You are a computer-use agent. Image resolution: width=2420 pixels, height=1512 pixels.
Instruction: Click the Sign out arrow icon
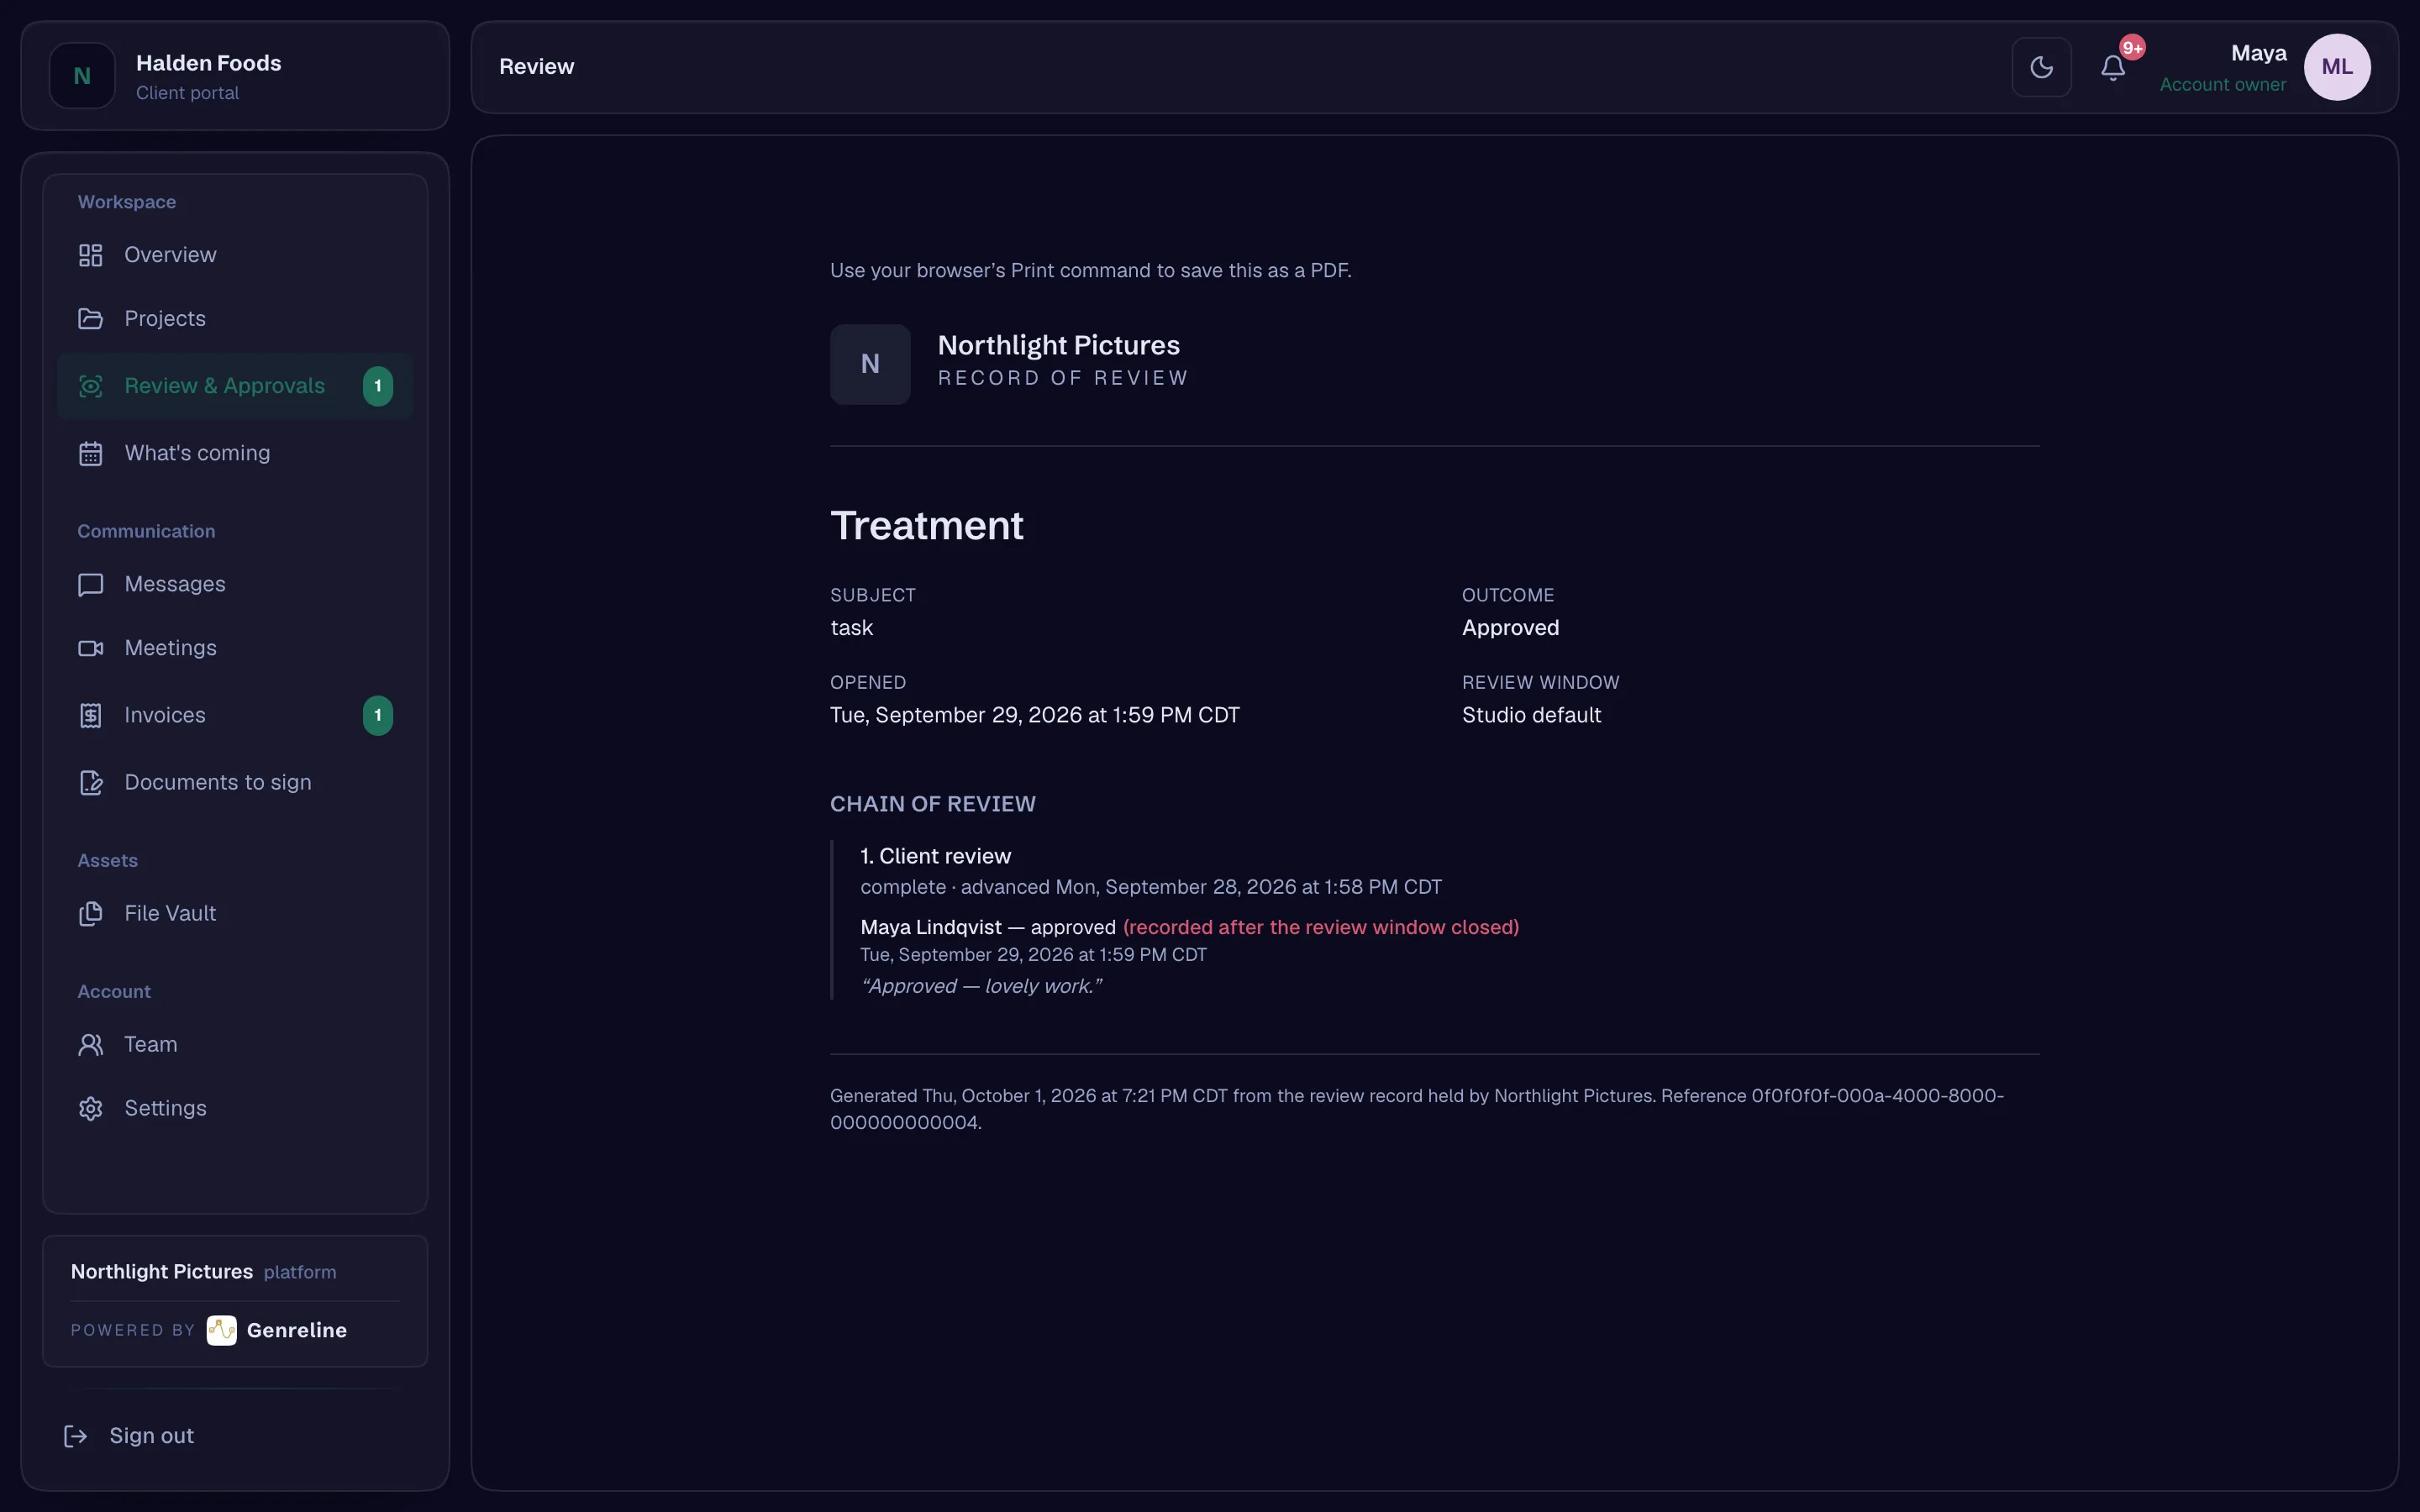(x=76, y=1436)
